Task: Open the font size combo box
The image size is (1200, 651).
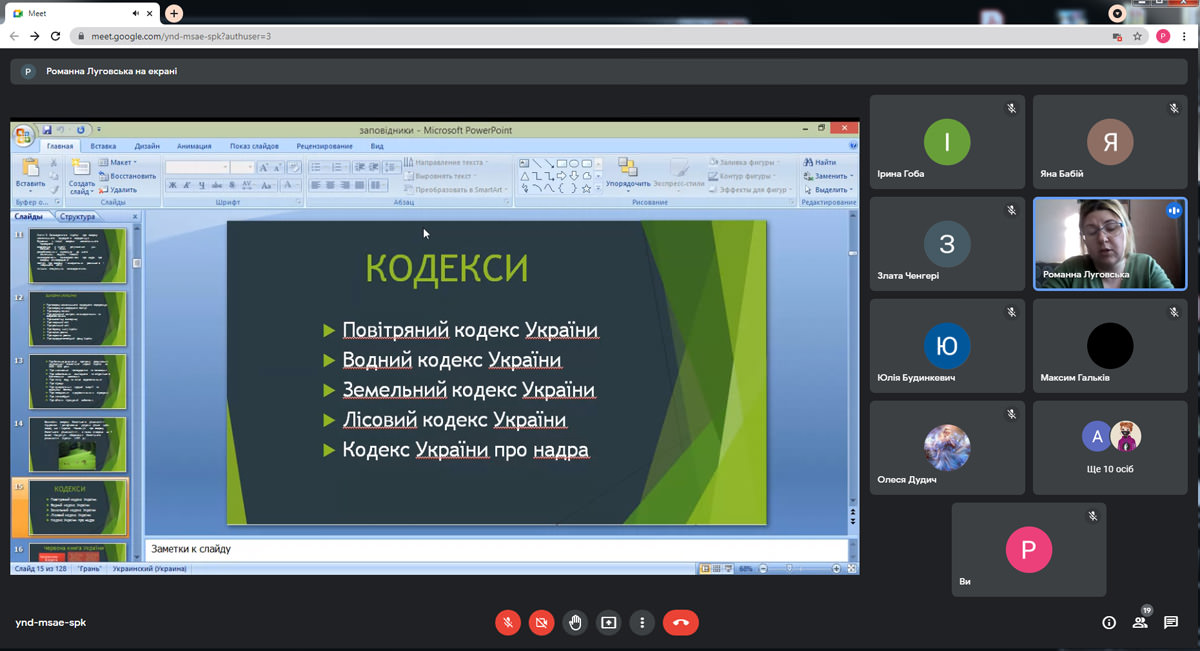Action: [243, 167]
